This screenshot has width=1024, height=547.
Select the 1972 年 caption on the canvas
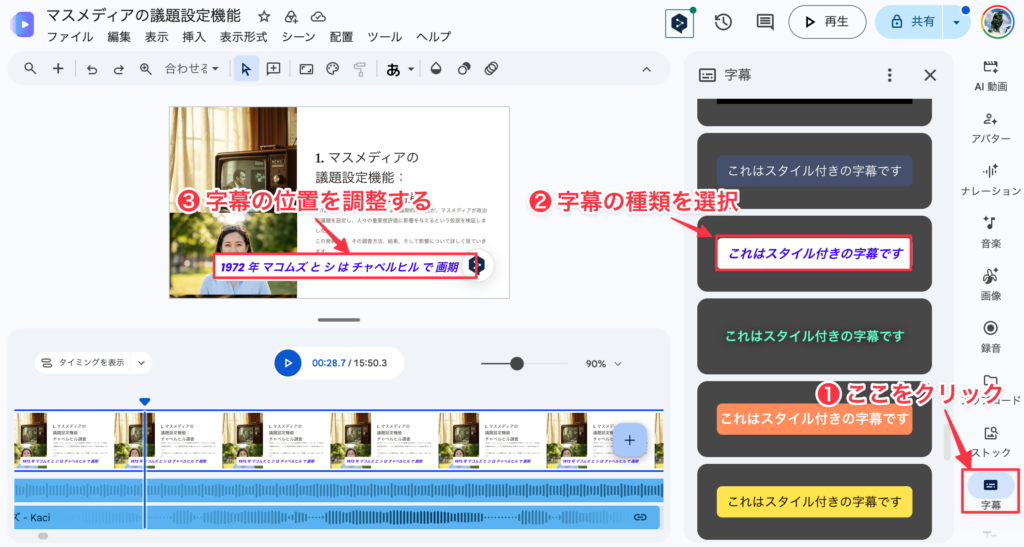340,267
